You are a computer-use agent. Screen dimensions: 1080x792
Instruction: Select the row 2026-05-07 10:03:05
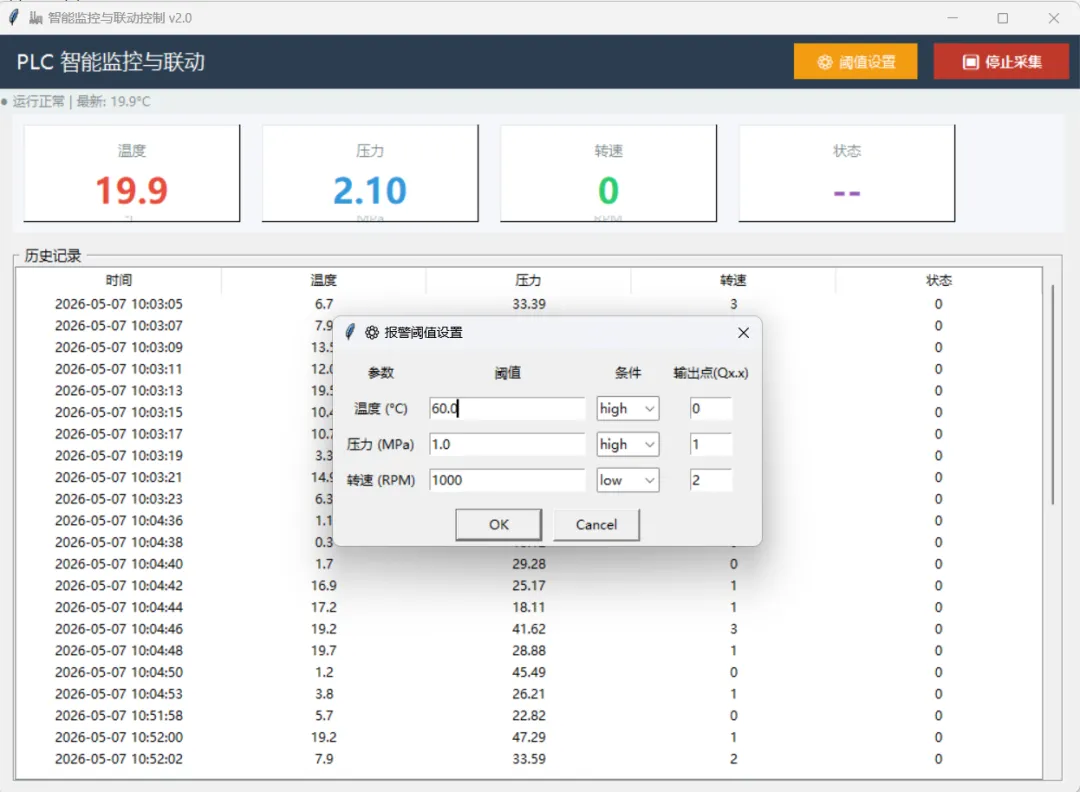pos(528,304)
